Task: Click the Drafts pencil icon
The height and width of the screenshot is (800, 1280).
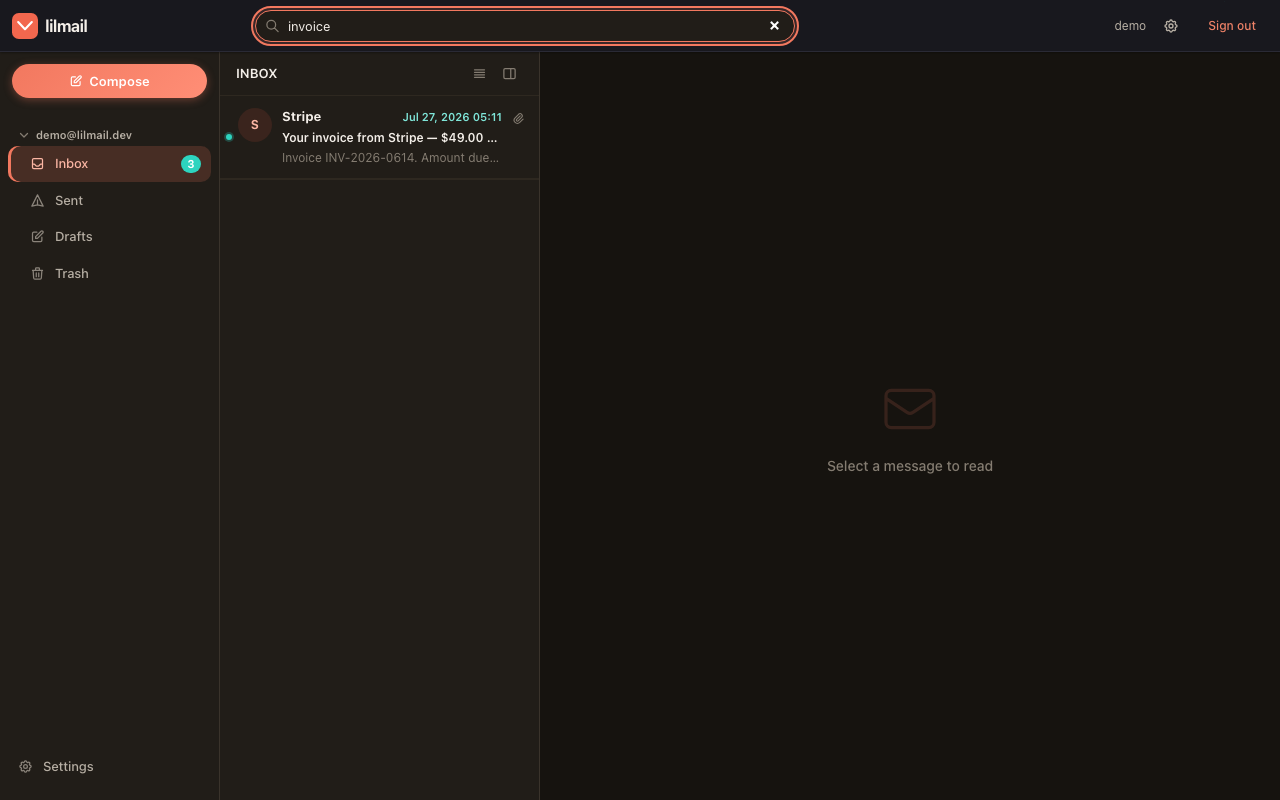Action: [x=38, y=237]
